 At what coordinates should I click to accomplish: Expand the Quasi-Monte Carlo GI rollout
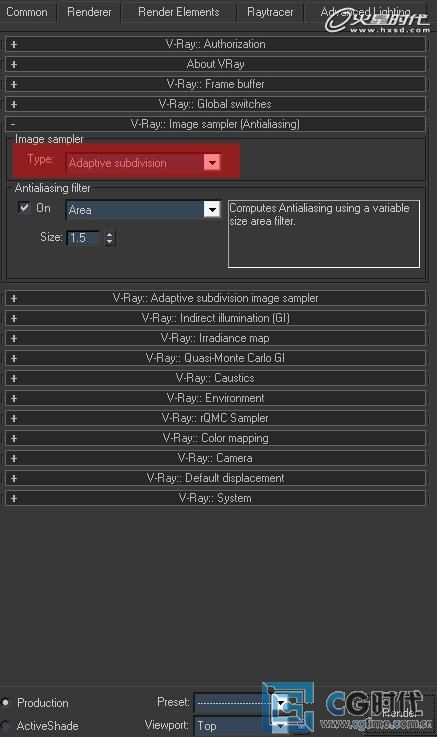(x=216, y=358)
